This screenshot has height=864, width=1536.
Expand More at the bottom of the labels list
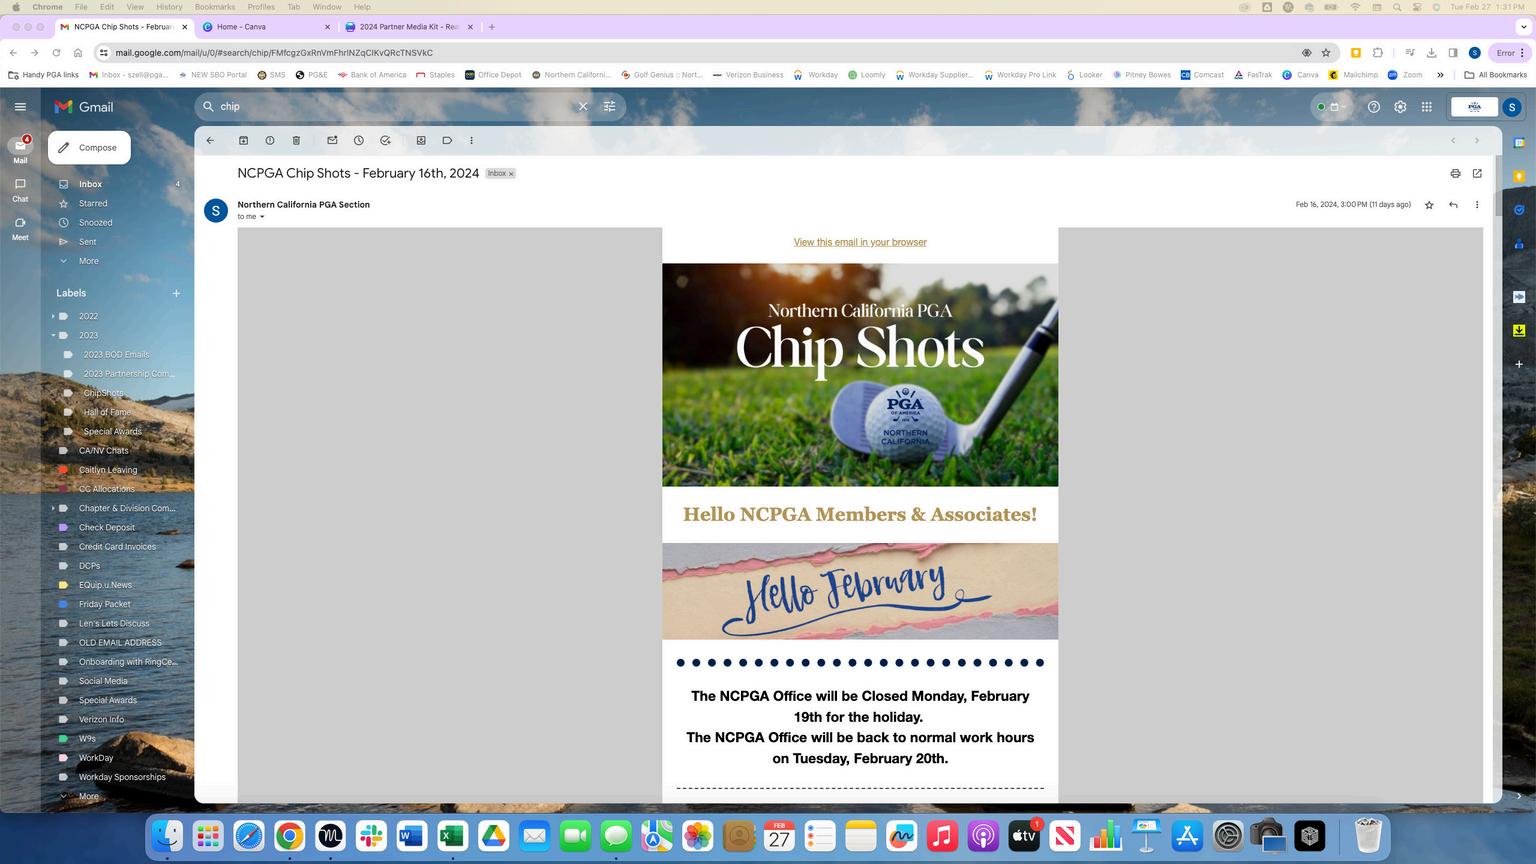[x=88, y=796]
